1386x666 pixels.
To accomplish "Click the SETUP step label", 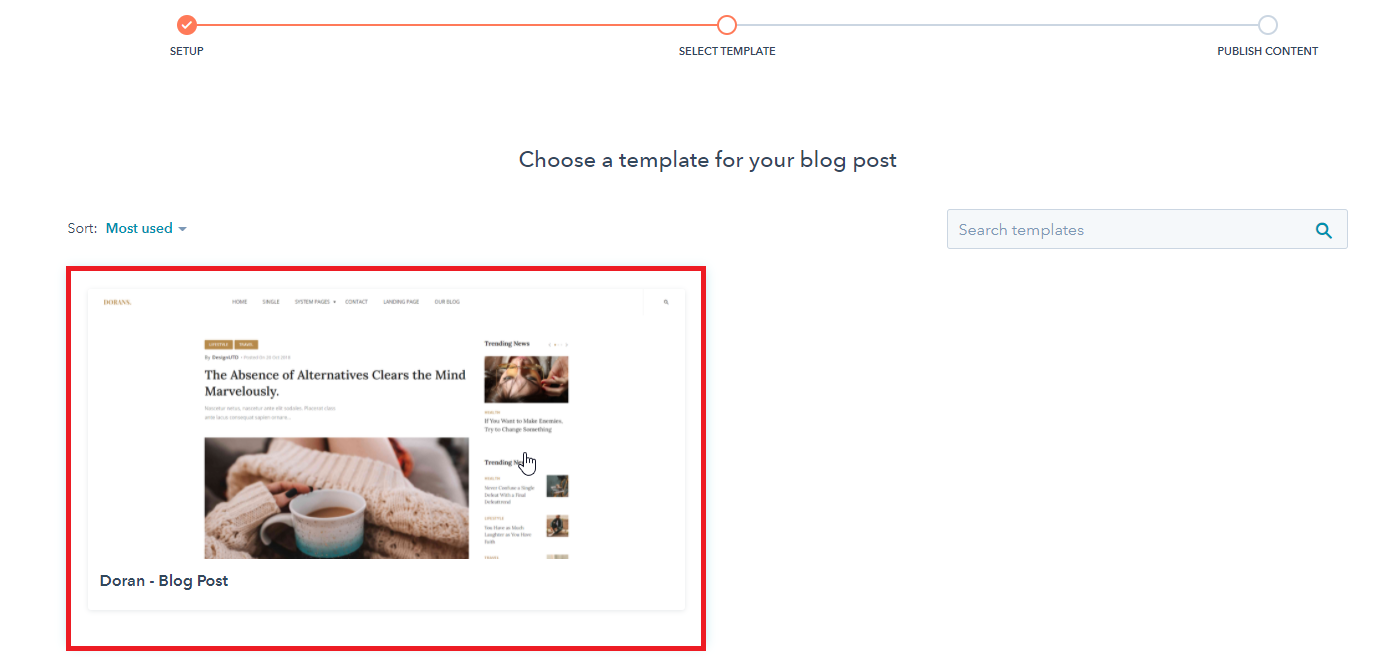I will [186, 51].
